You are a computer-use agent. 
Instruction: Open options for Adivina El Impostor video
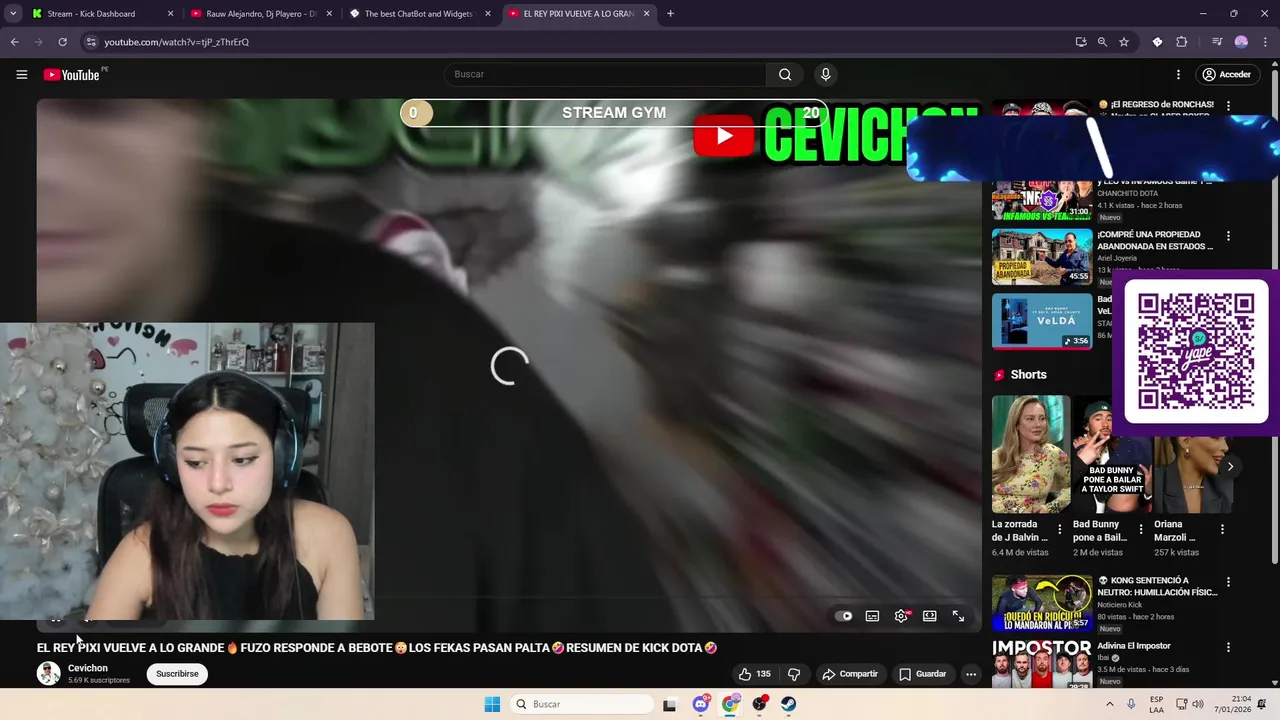[x=1228, y=647]
